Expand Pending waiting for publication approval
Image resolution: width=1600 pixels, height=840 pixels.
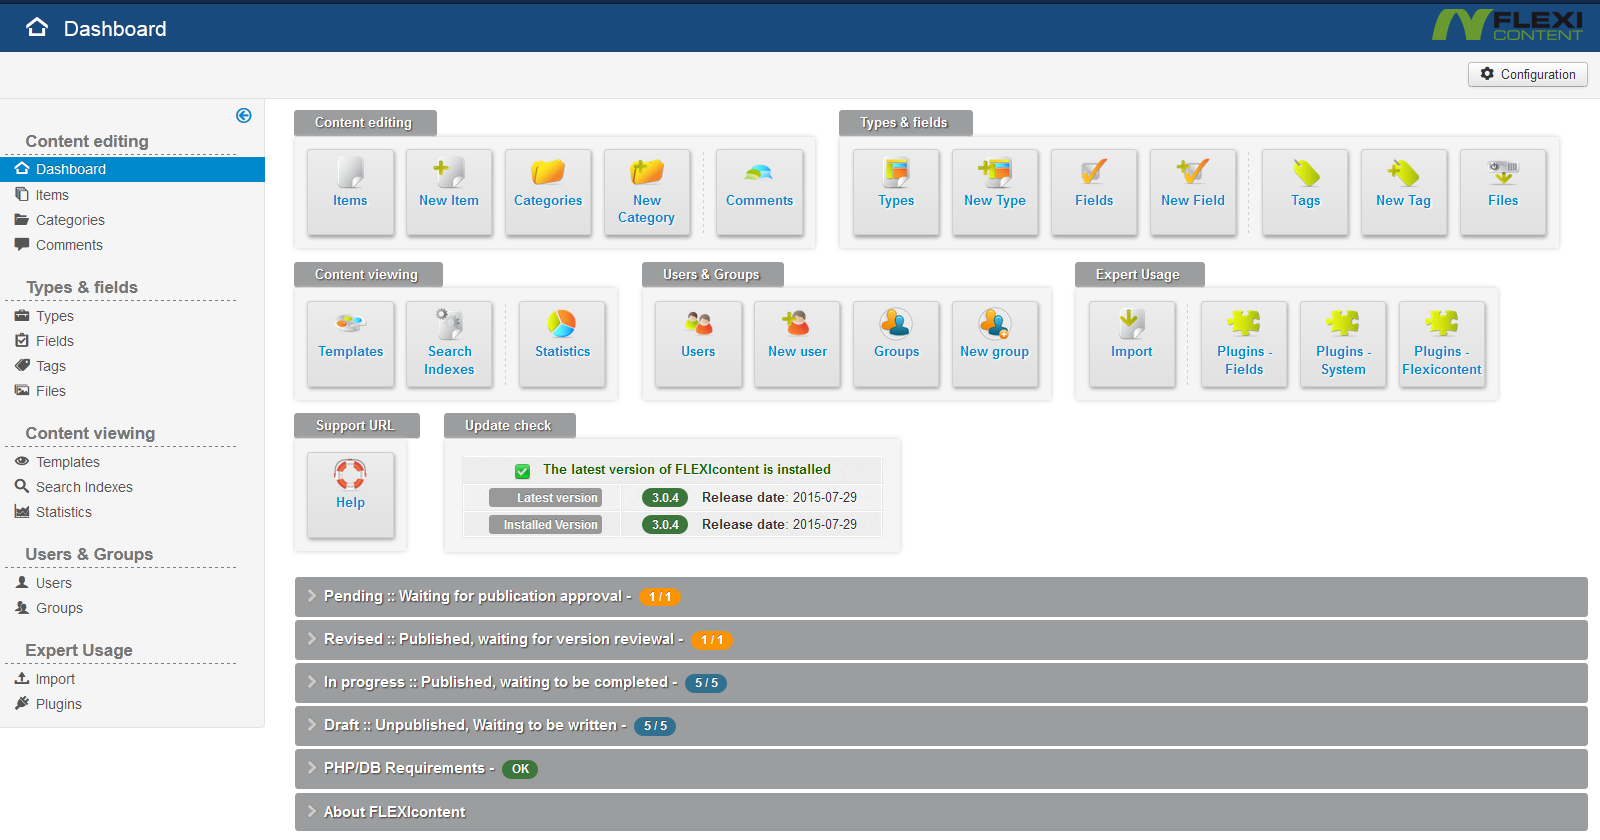click(x=941, y=596)
